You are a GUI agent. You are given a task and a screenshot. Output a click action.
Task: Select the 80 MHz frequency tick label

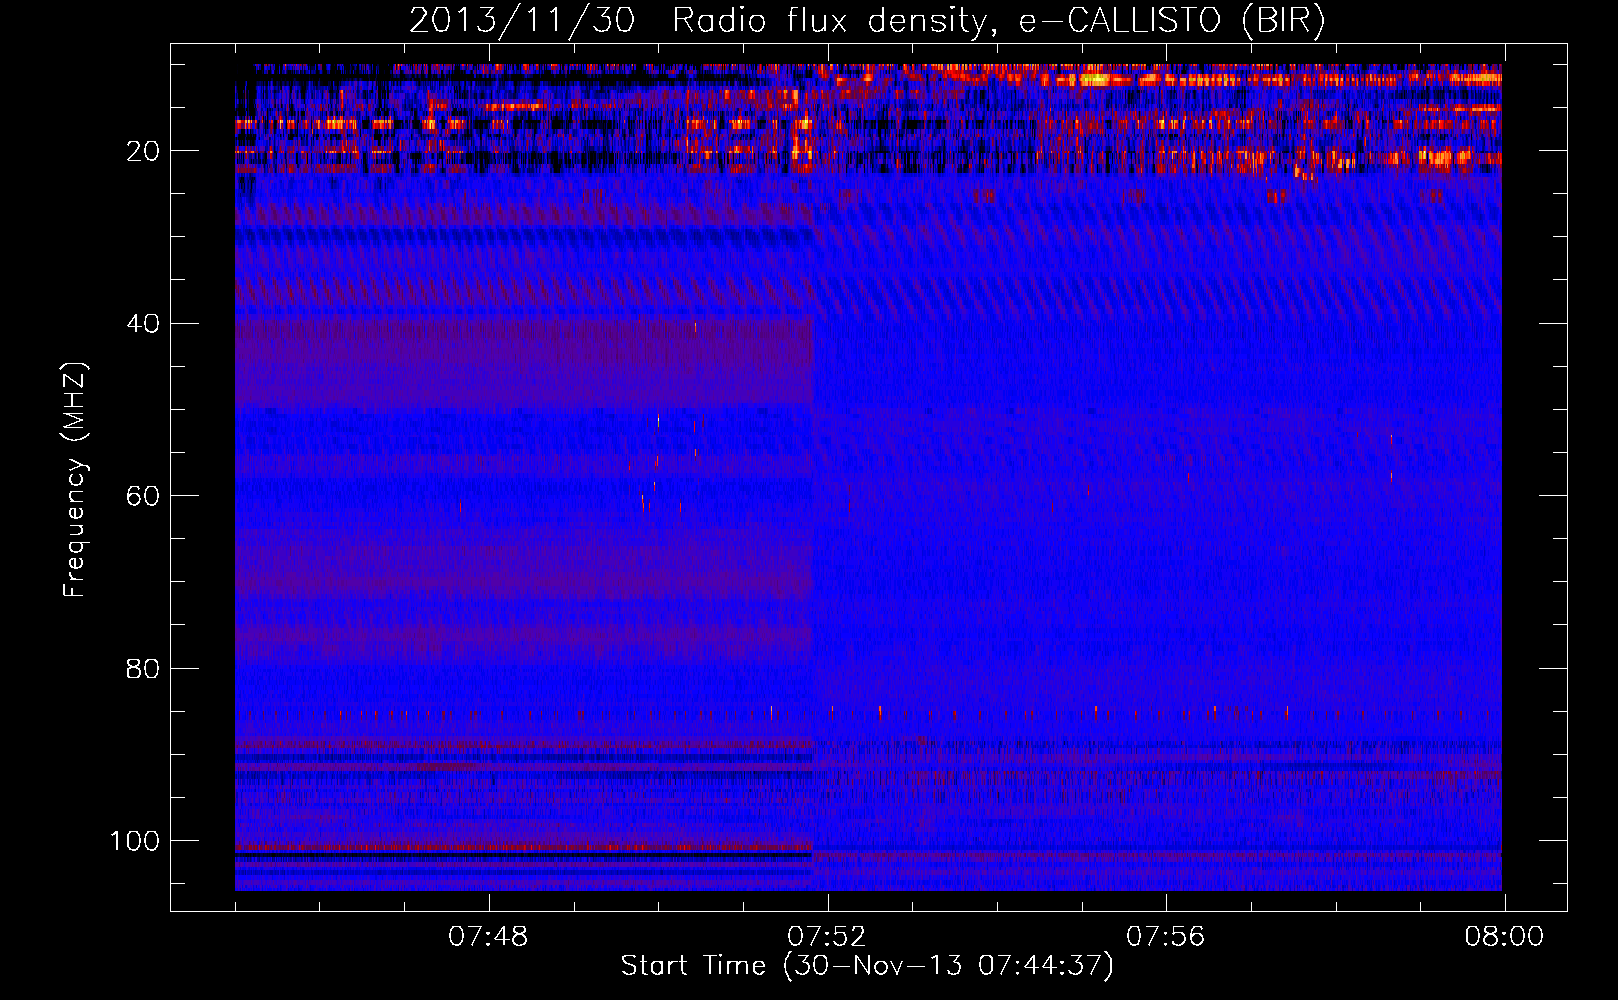click(x=143, y=668)
